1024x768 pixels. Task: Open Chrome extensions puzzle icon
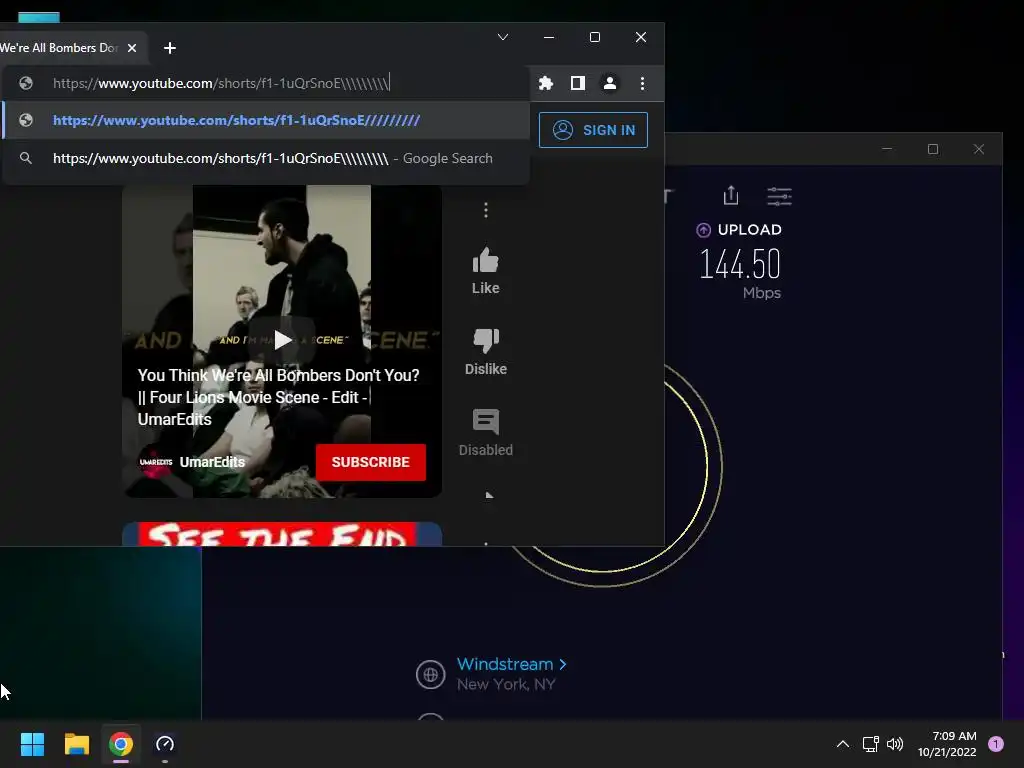[546, 83]
